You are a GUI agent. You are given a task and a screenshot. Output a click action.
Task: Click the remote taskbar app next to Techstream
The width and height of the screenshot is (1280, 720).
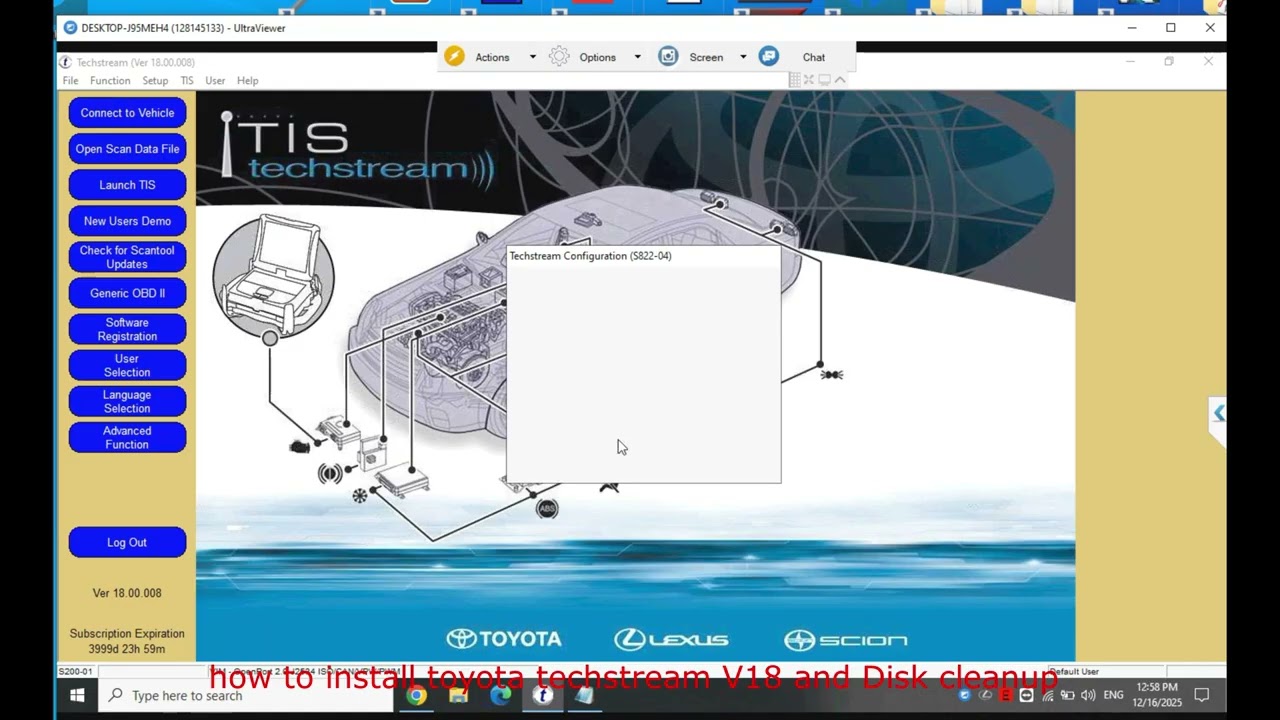(x=585, y=695)
